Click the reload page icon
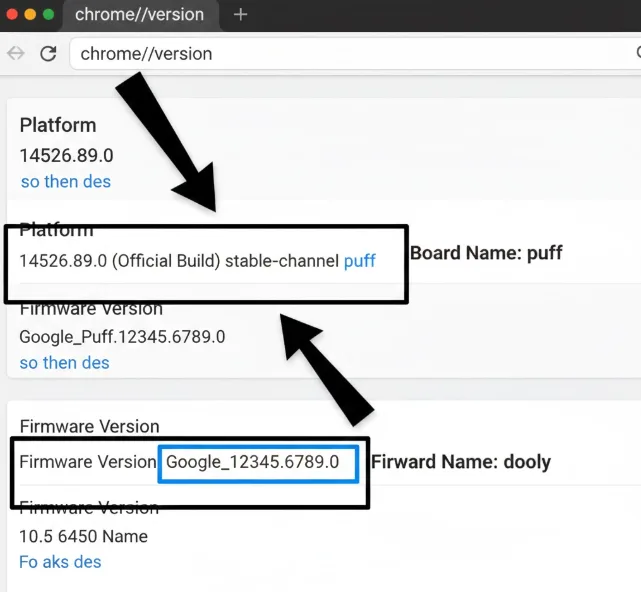Image resolution: width=641 pixels, height=592 pixels. click(48, 54)
